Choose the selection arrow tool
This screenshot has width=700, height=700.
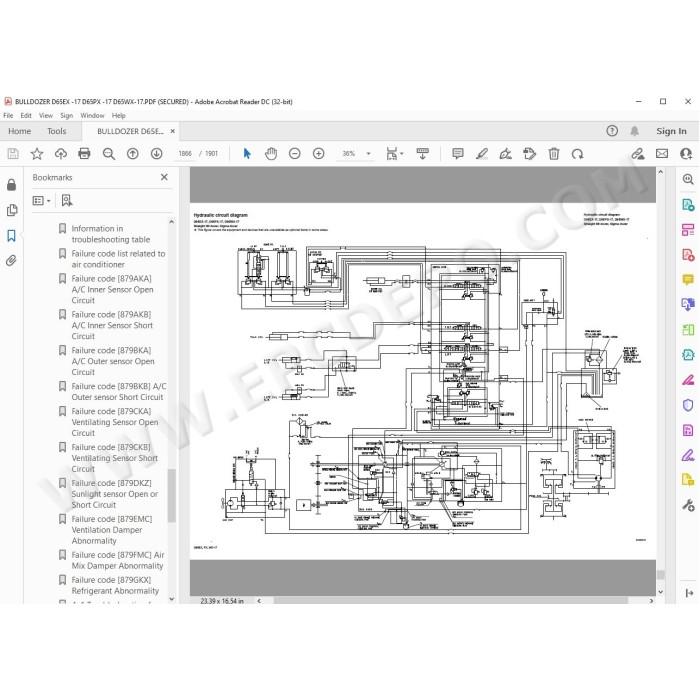(247, 154)
